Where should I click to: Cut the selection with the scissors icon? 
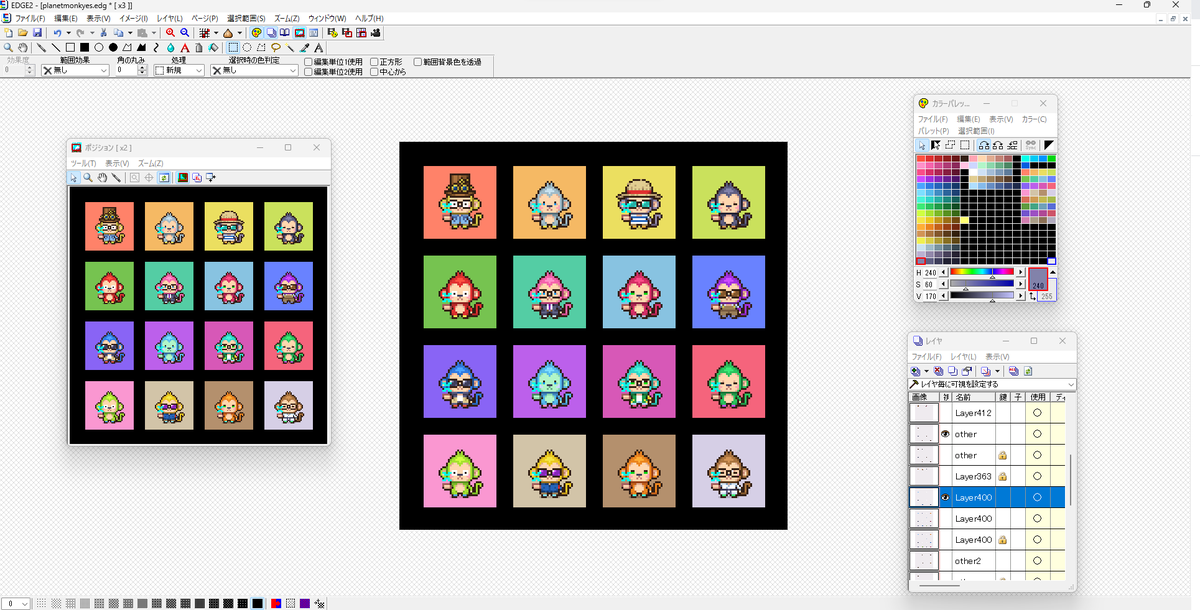[103, 33]
